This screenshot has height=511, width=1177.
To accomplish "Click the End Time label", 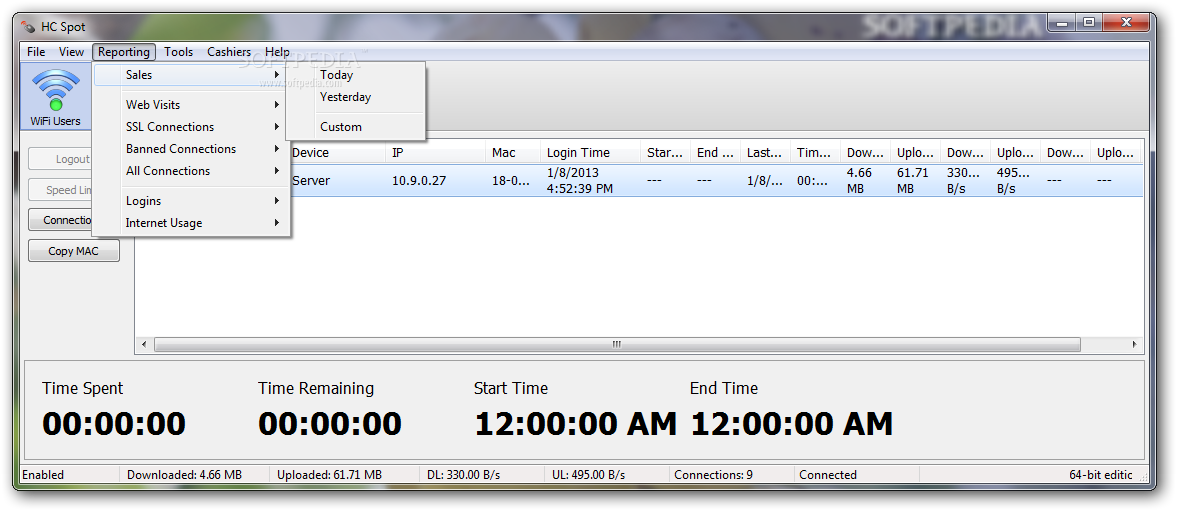I will 724,389.
